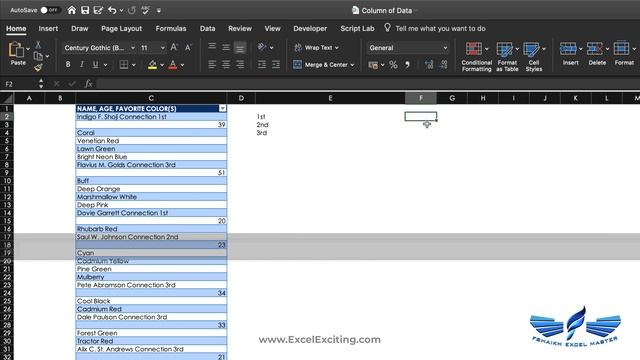
Task: Click the Undo arrow icon
Action: 112,10
